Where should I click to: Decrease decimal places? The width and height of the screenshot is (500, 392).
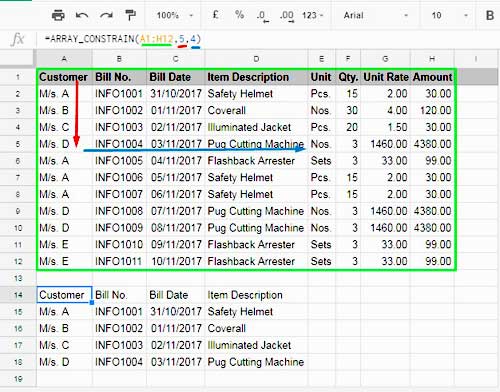coord(262,16)
